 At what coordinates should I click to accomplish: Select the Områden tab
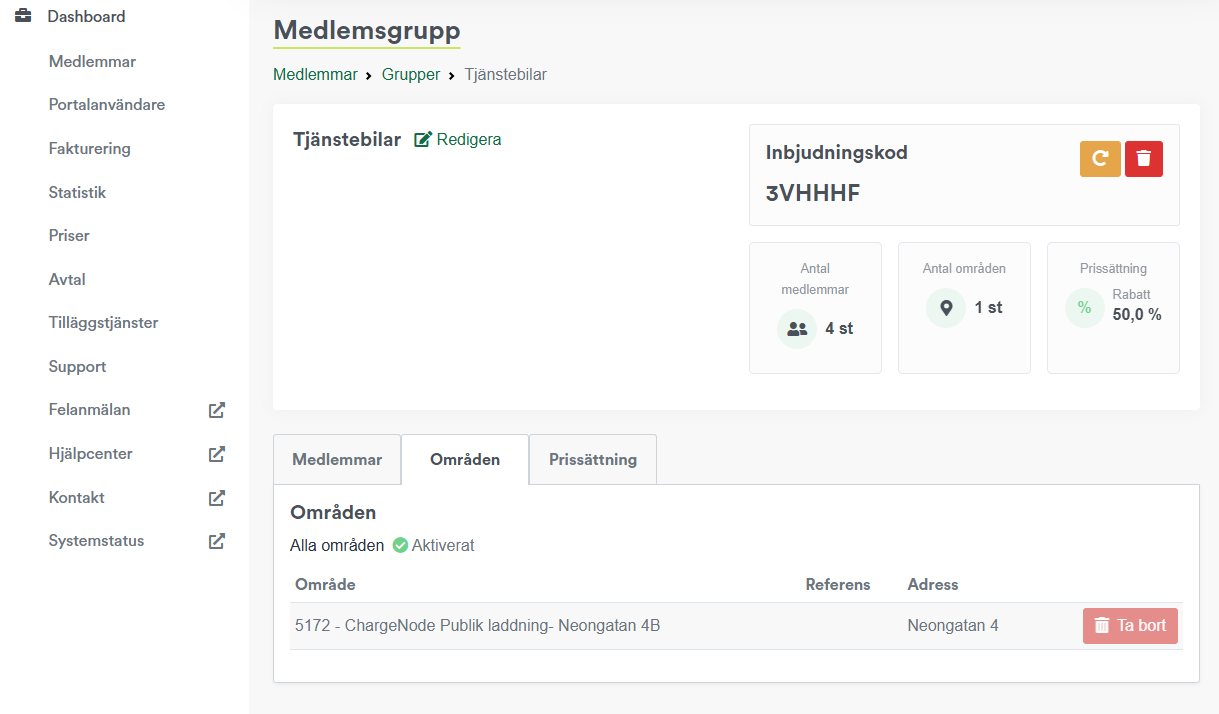465,460
